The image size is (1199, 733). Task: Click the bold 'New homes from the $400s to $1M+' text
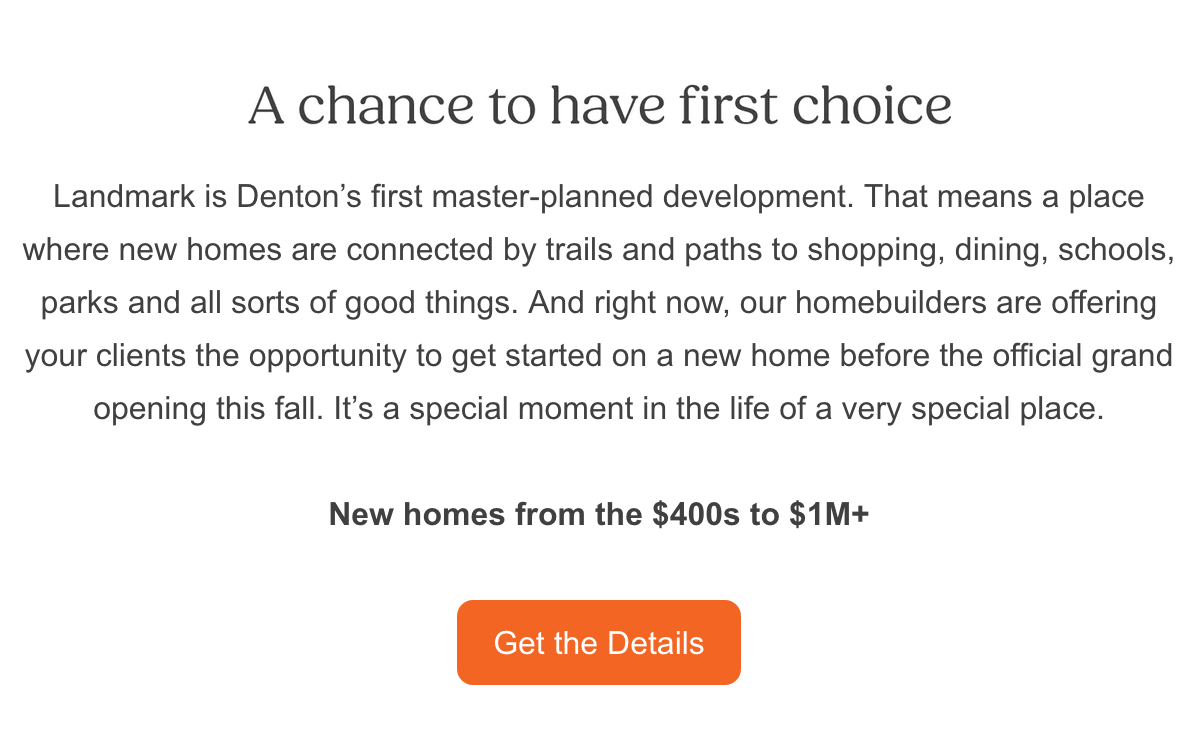(600, 514)
